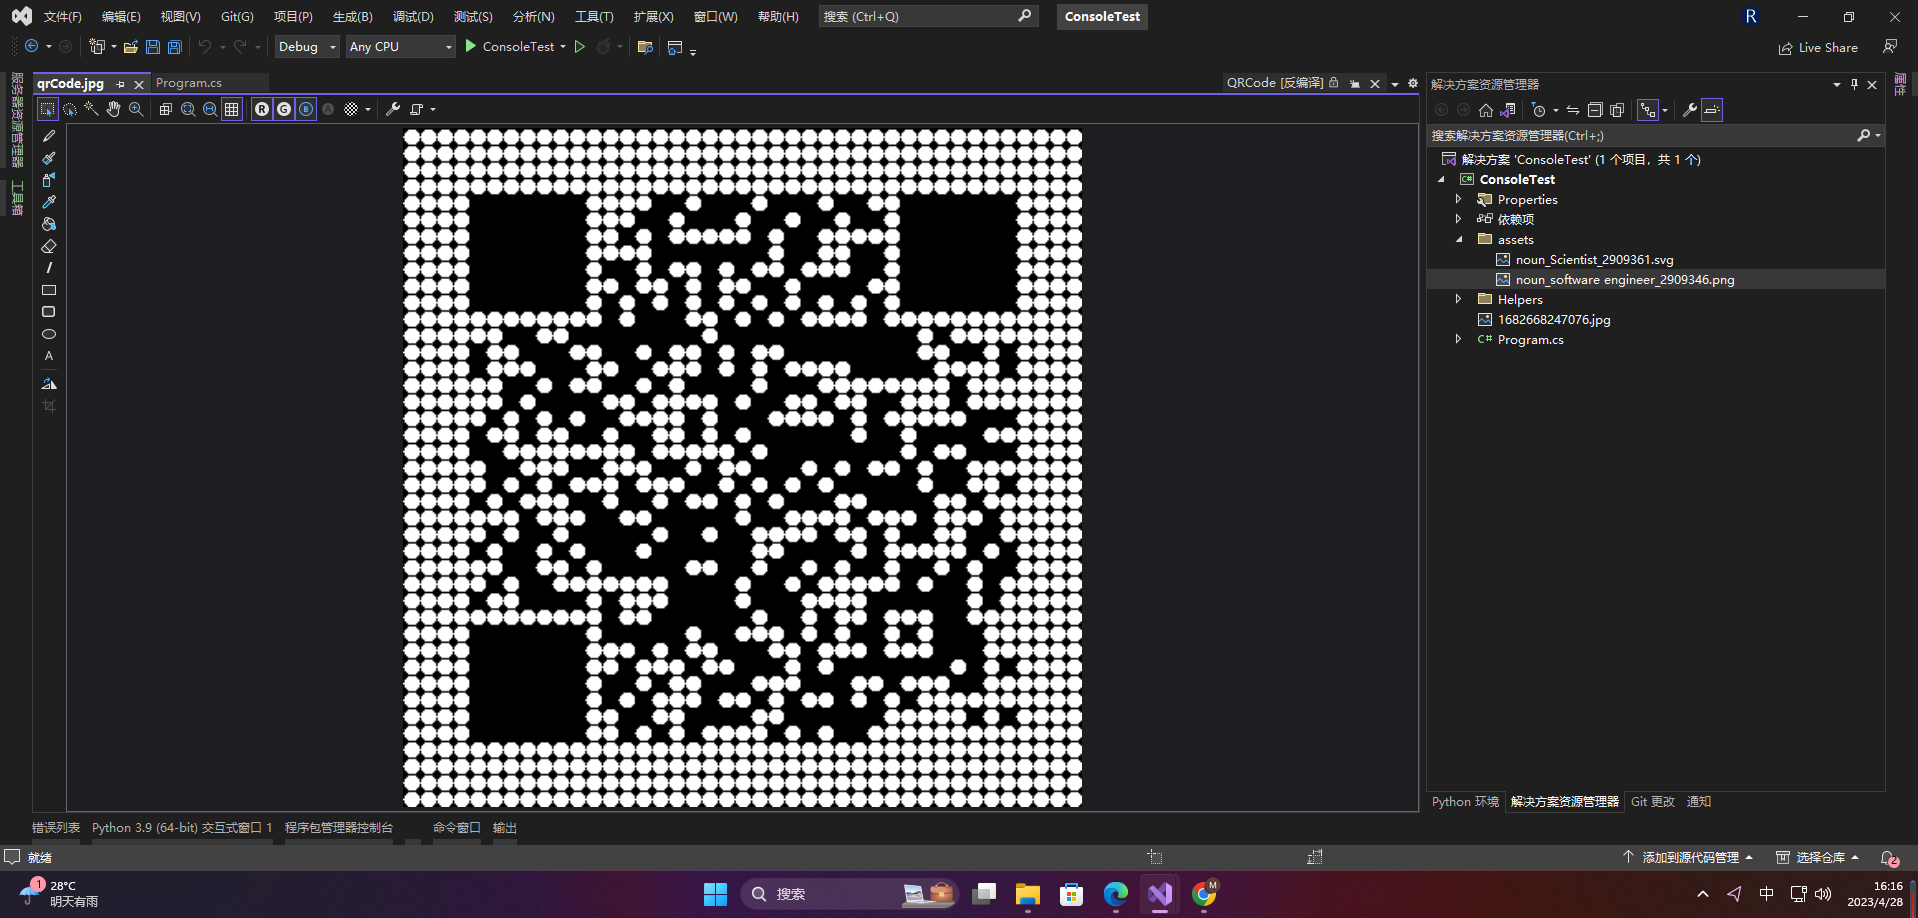1918x918 pixels.
Task: Toggle the pixel grid view
Action: (232, 109)
